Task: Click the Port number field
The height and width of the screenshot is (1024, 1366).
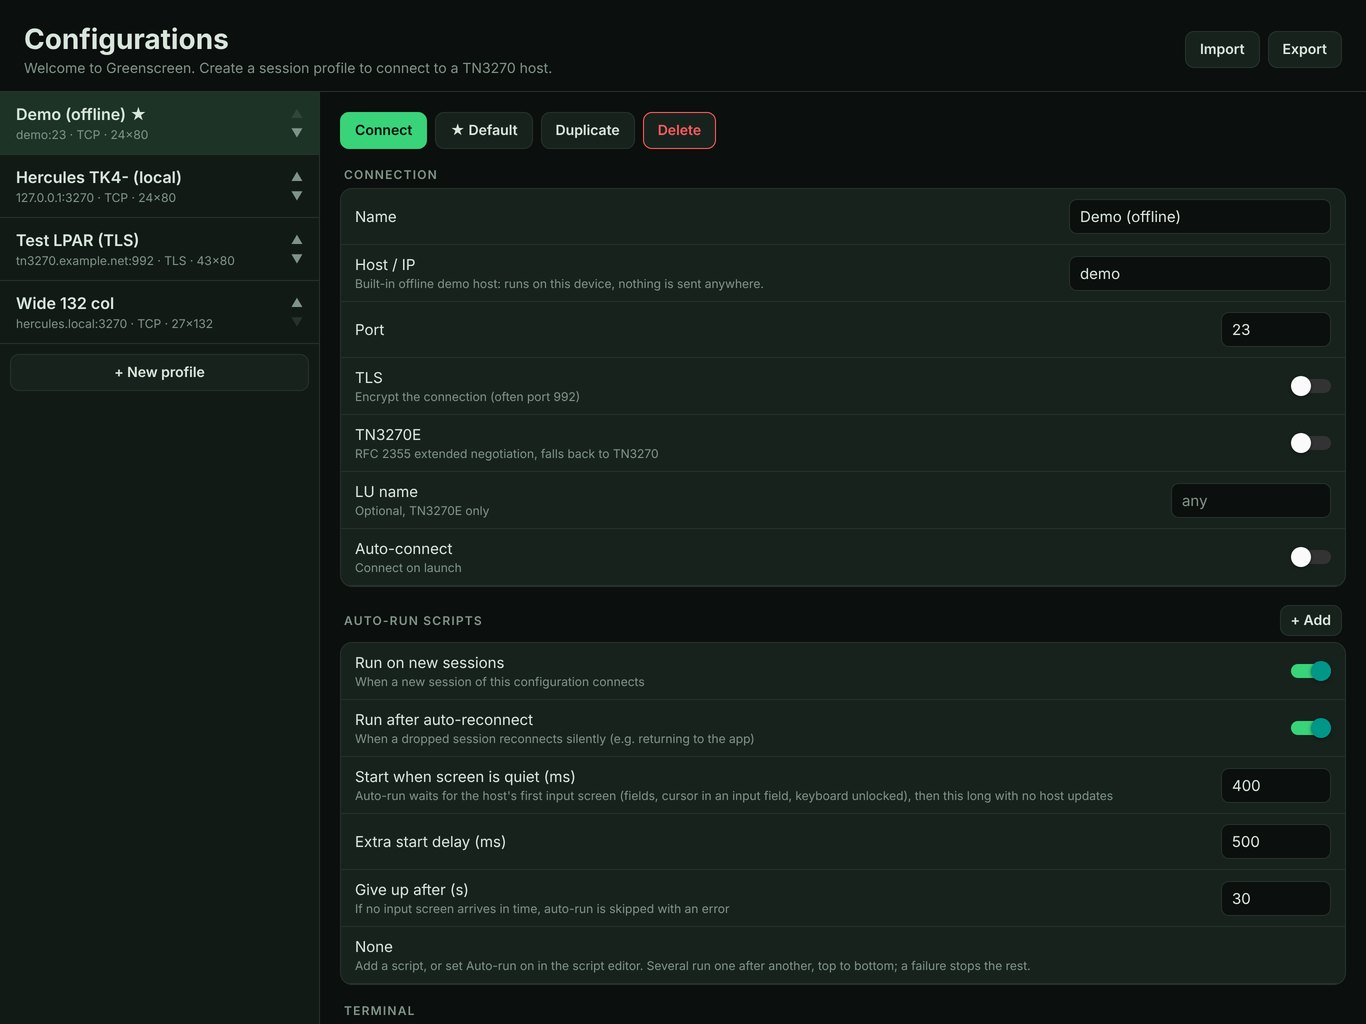Action: pos(1275,330)
